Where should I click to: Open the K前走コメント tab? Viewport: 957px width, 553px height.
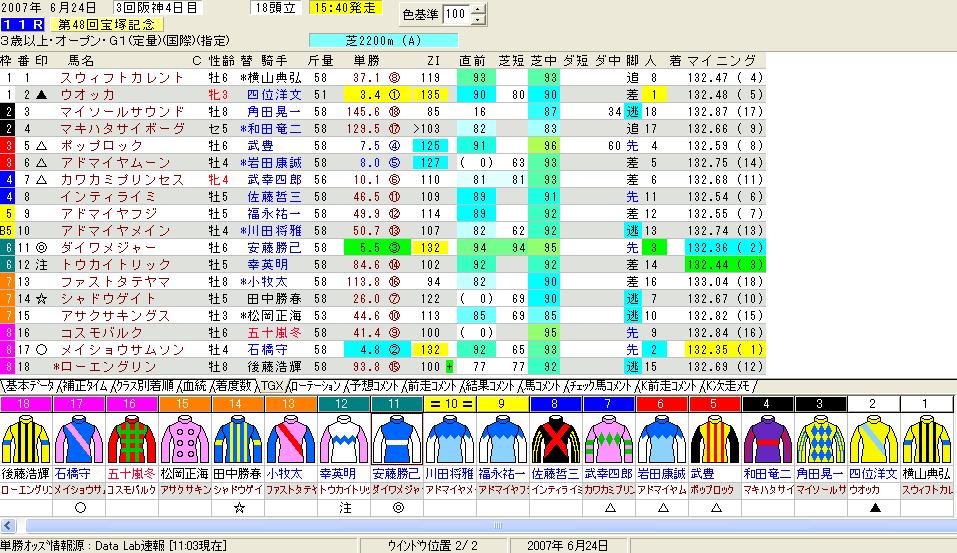click(x=668, y=386)
